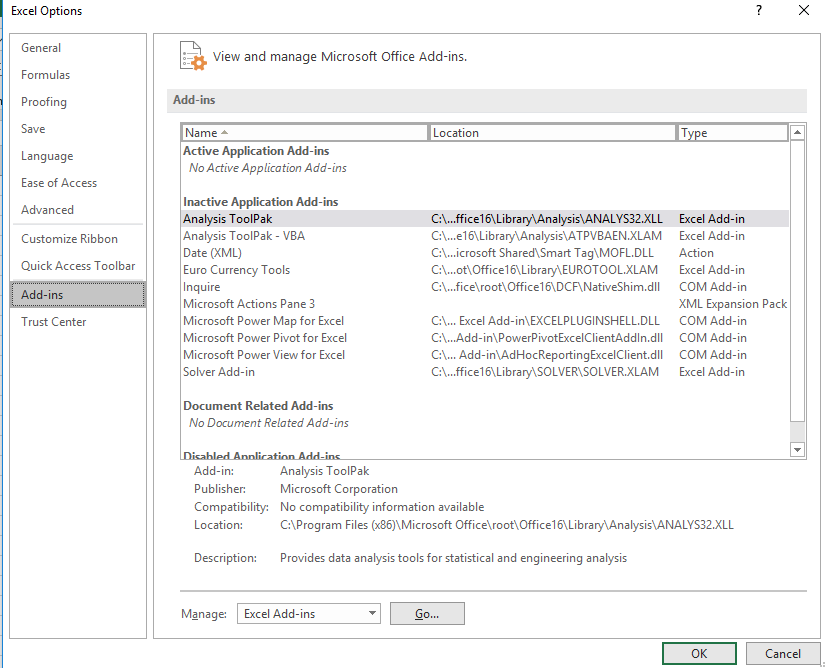Select the Euro Currency Tools row
Screen dimensions: 826x668
point(485,270)
